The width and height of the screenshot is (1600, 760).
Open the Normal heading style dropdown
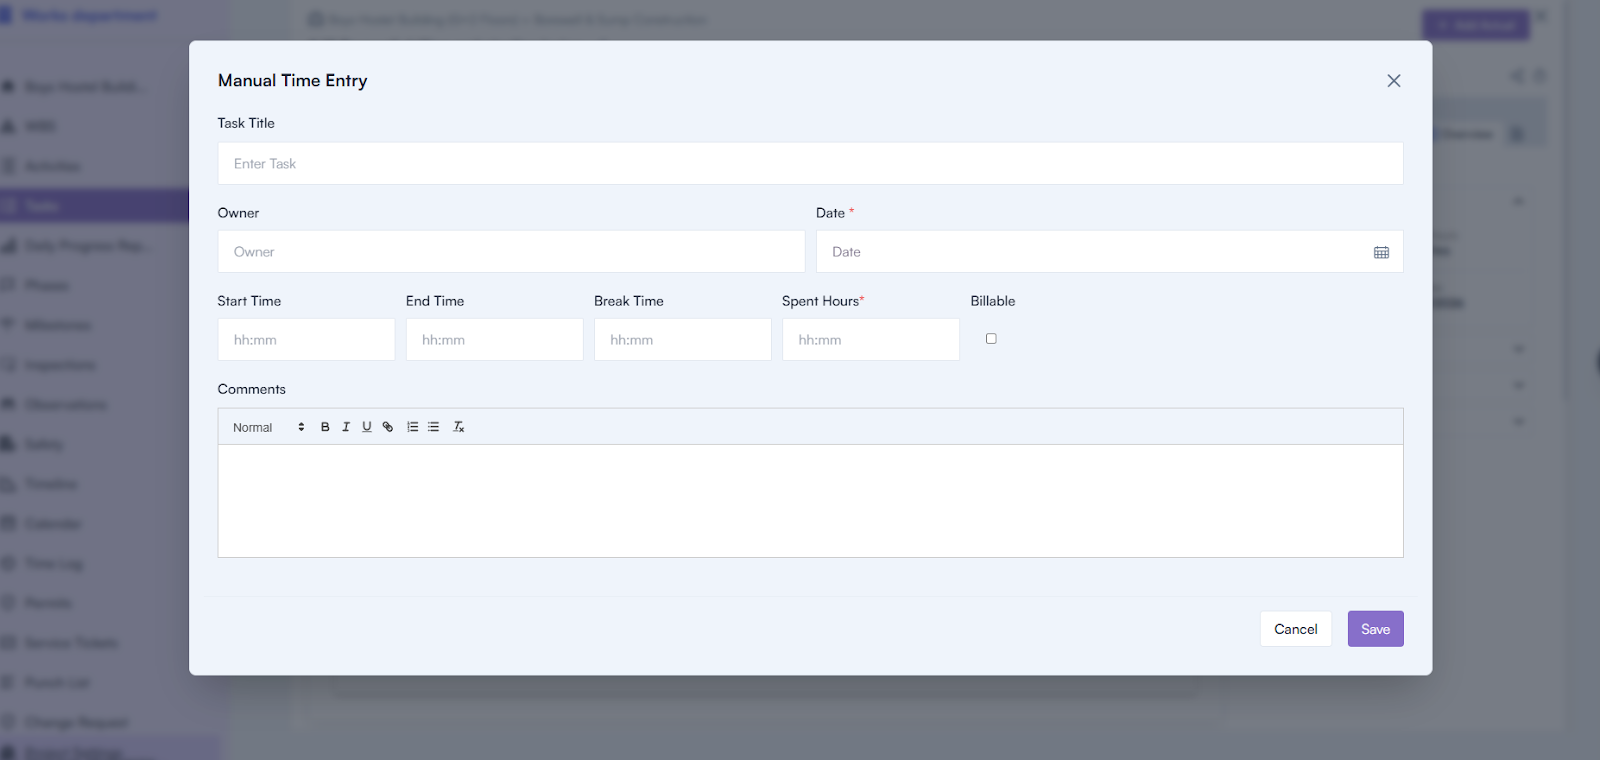click(x=267, y=427)
